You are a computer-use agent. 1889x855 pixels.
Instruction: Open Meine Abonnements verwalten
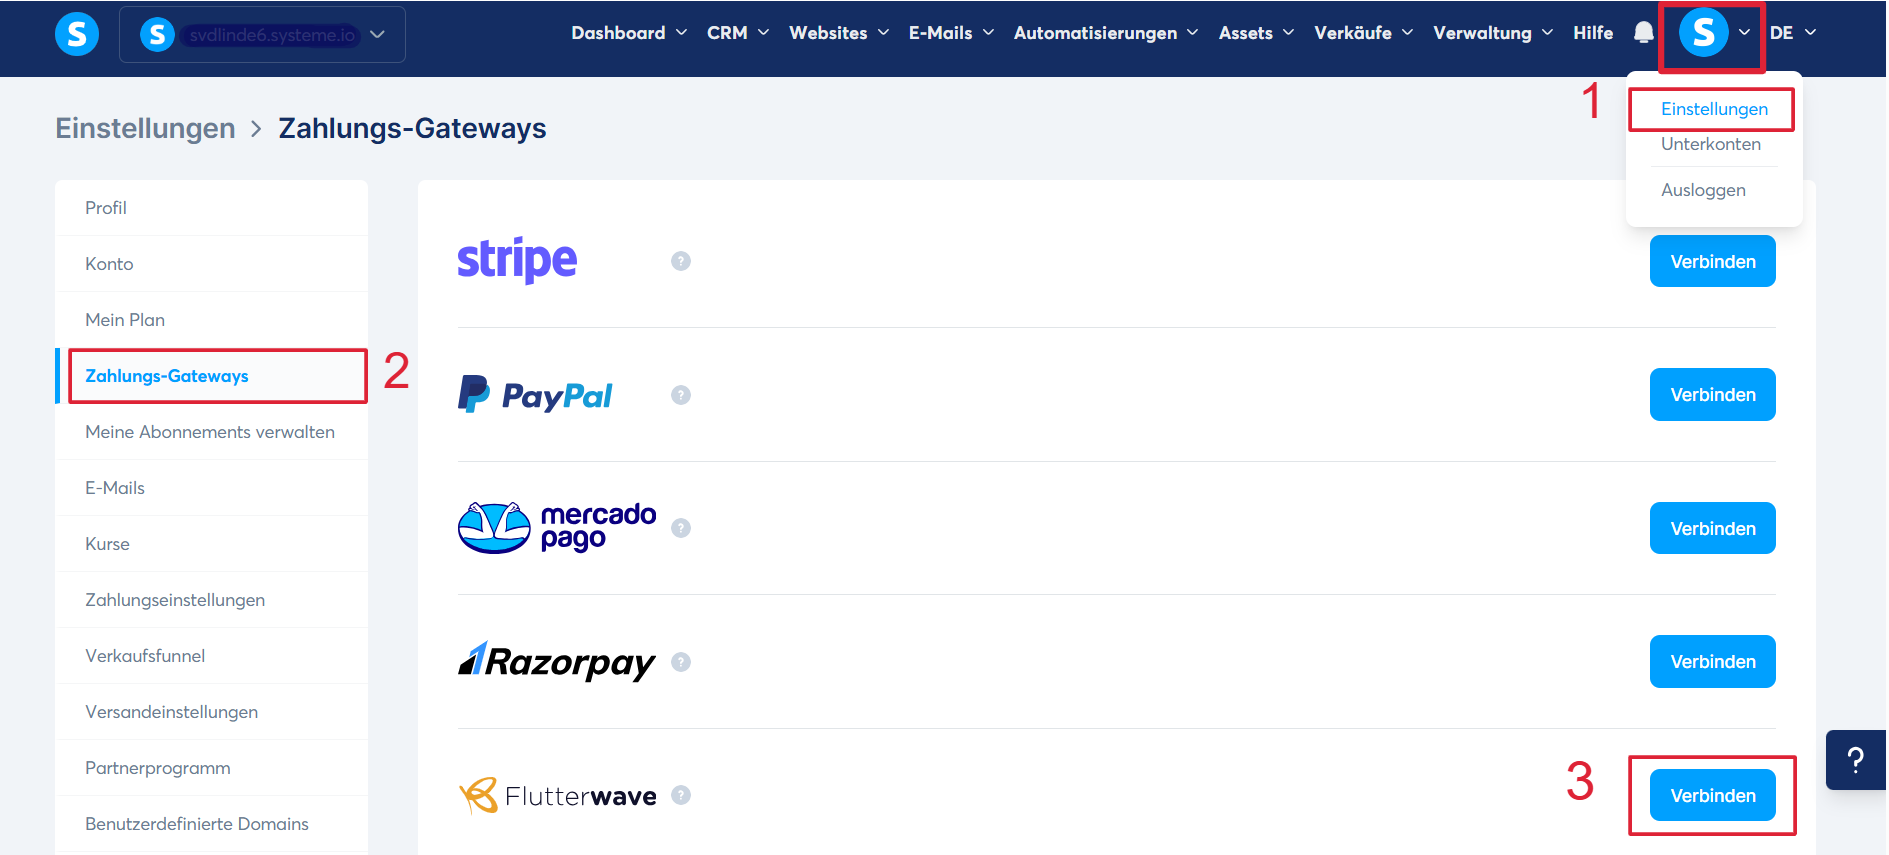coord(212,432)
